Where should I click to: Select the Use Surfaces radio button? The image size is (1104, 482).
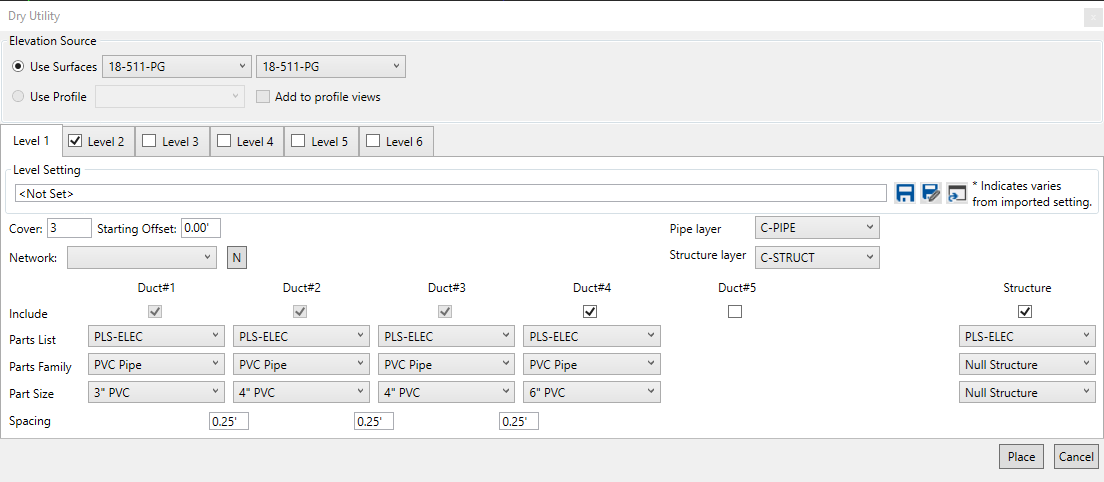pos(18,67)
